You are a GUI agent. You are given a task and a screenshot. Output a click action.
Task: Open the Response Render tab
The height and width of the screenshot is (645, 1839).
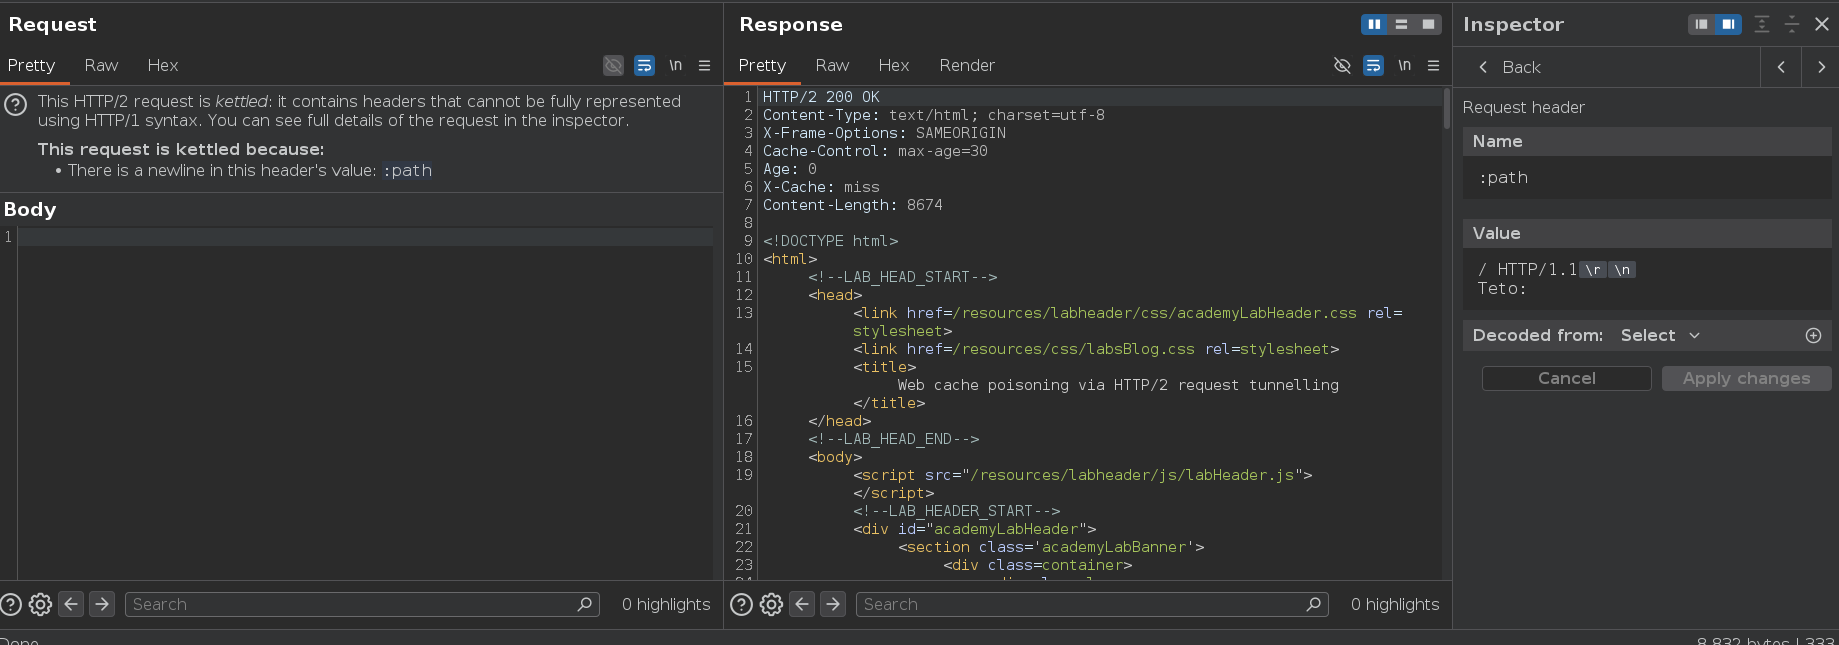[967, 65]
